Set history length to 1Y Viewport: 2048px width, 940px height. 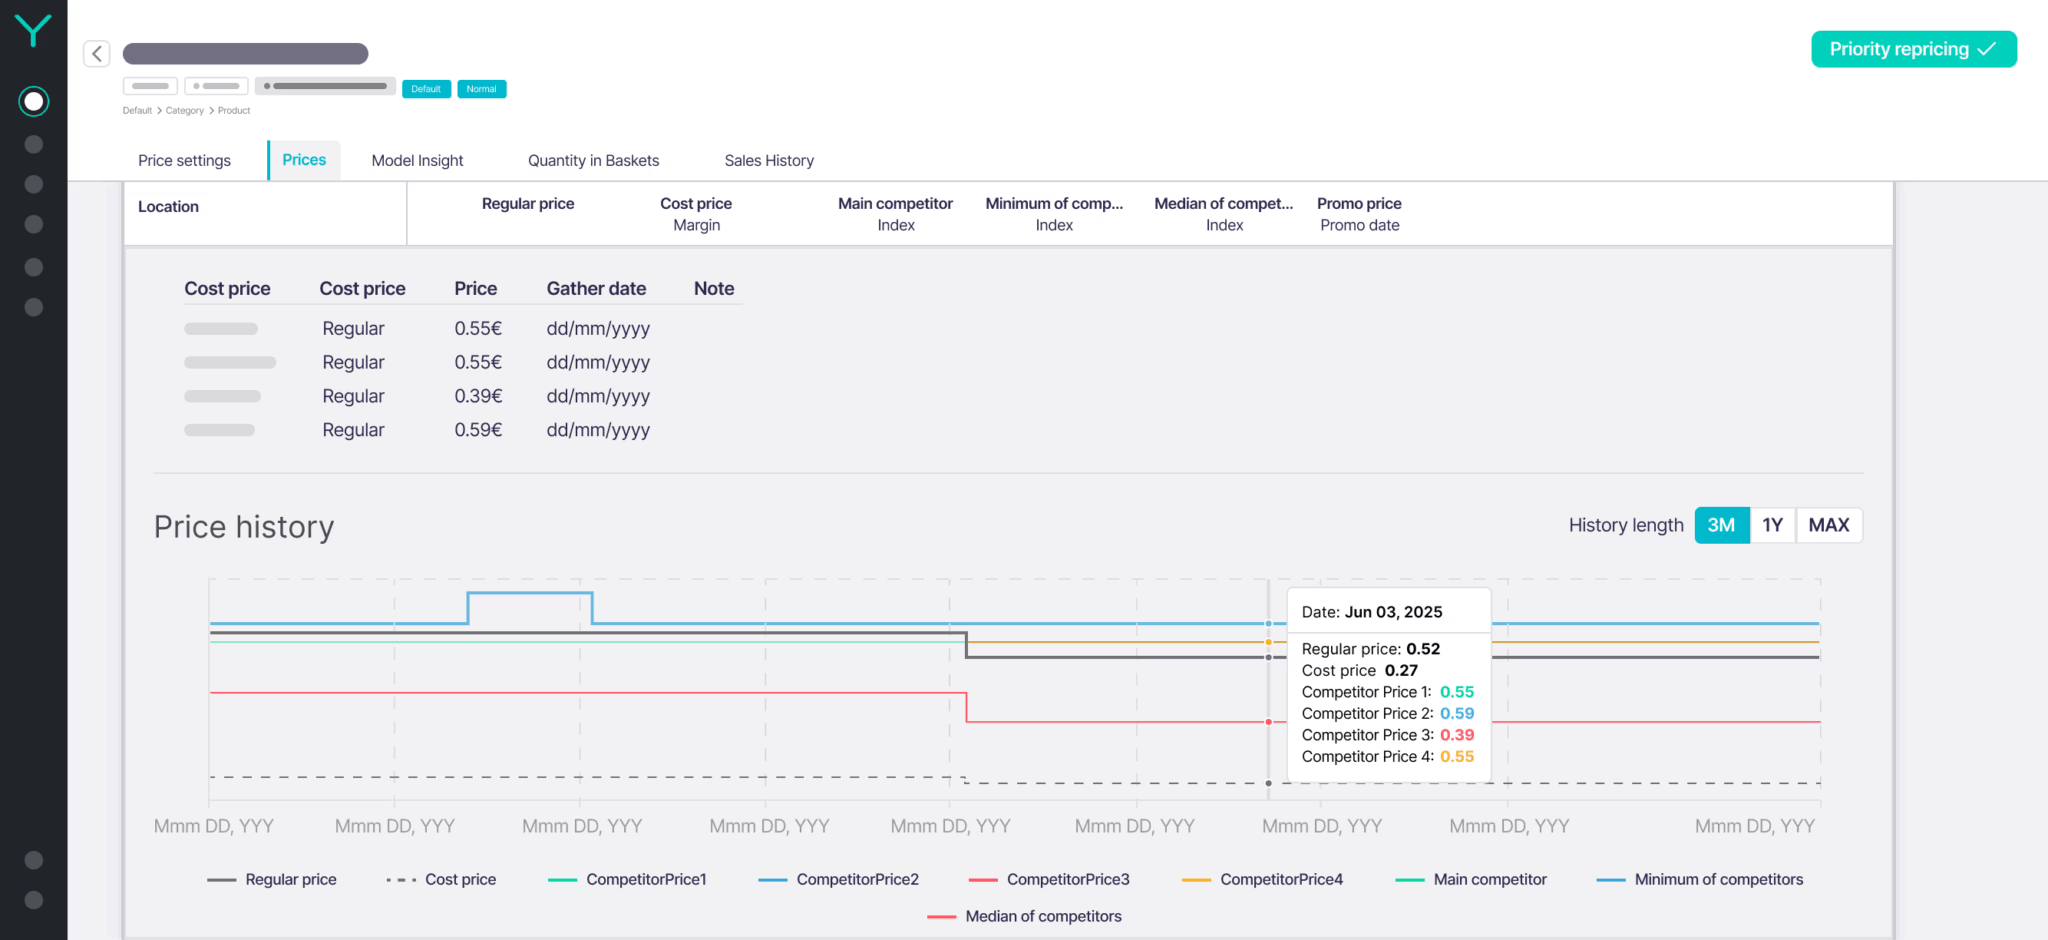click(x=1772, y=525)
